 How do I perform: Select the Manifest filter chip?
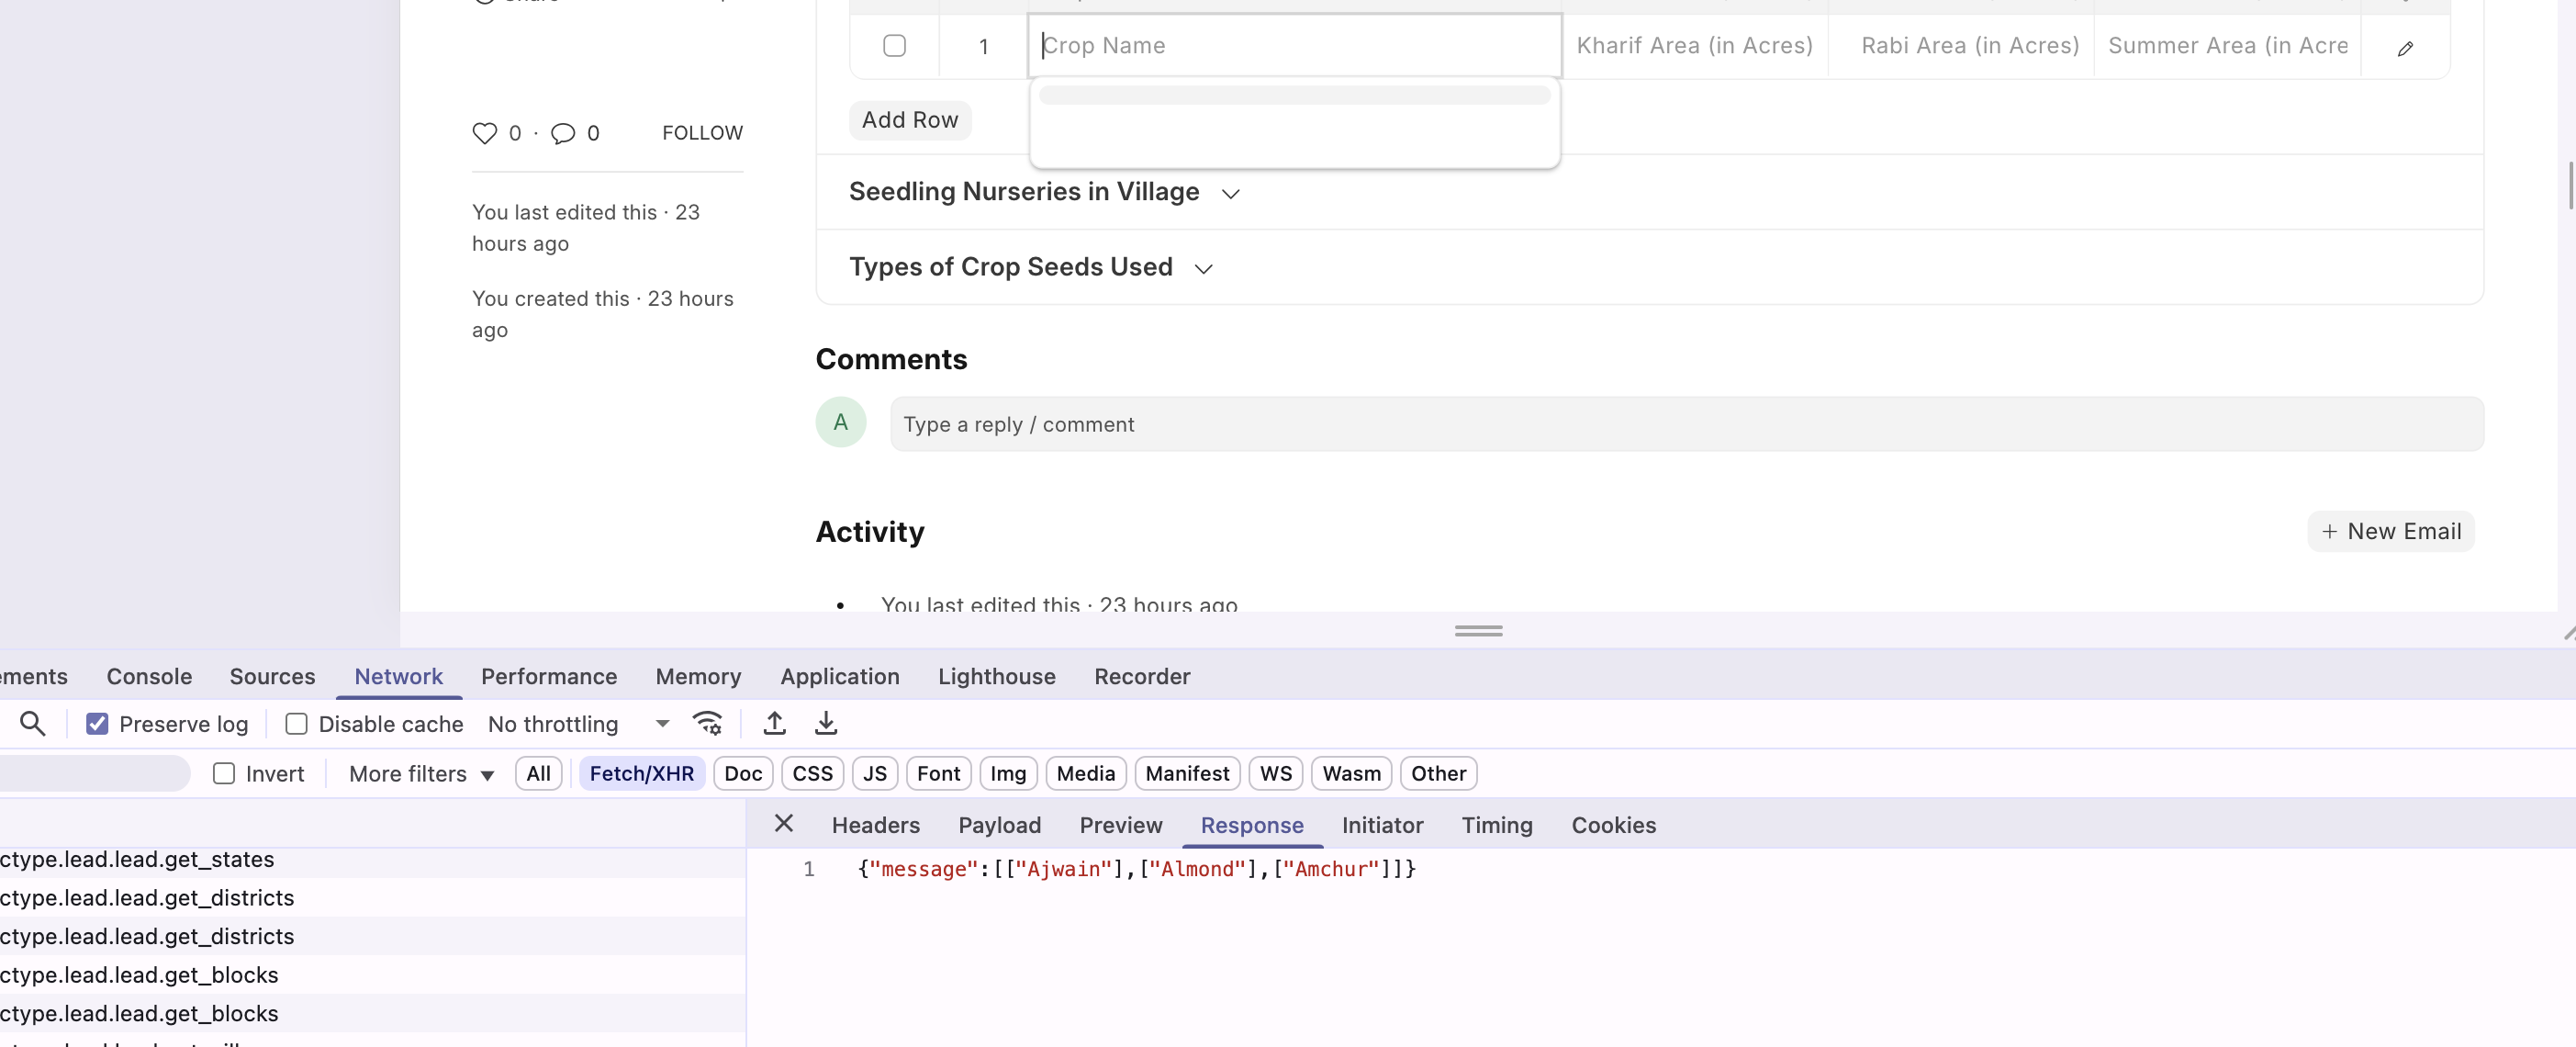[x=1187, y=773]
